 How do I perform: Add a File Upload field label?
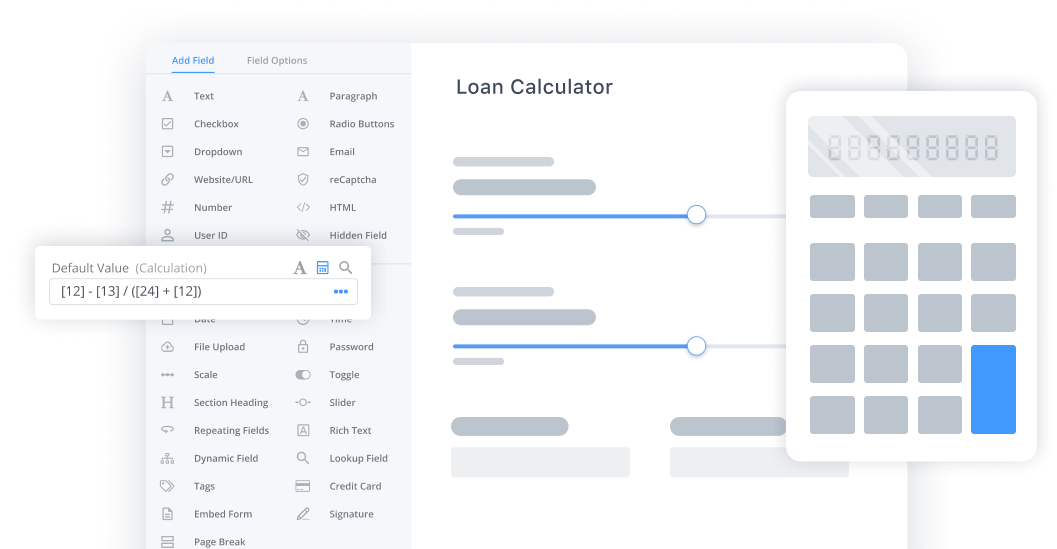219,347
